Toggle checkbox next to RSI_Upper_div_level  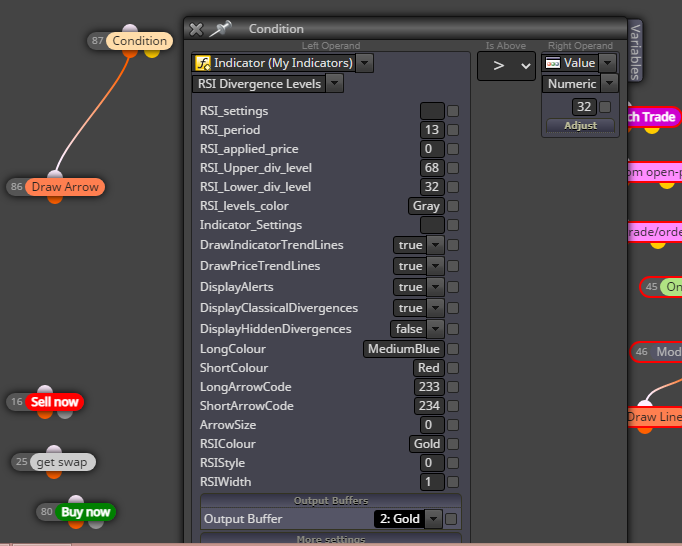(453, 168)
